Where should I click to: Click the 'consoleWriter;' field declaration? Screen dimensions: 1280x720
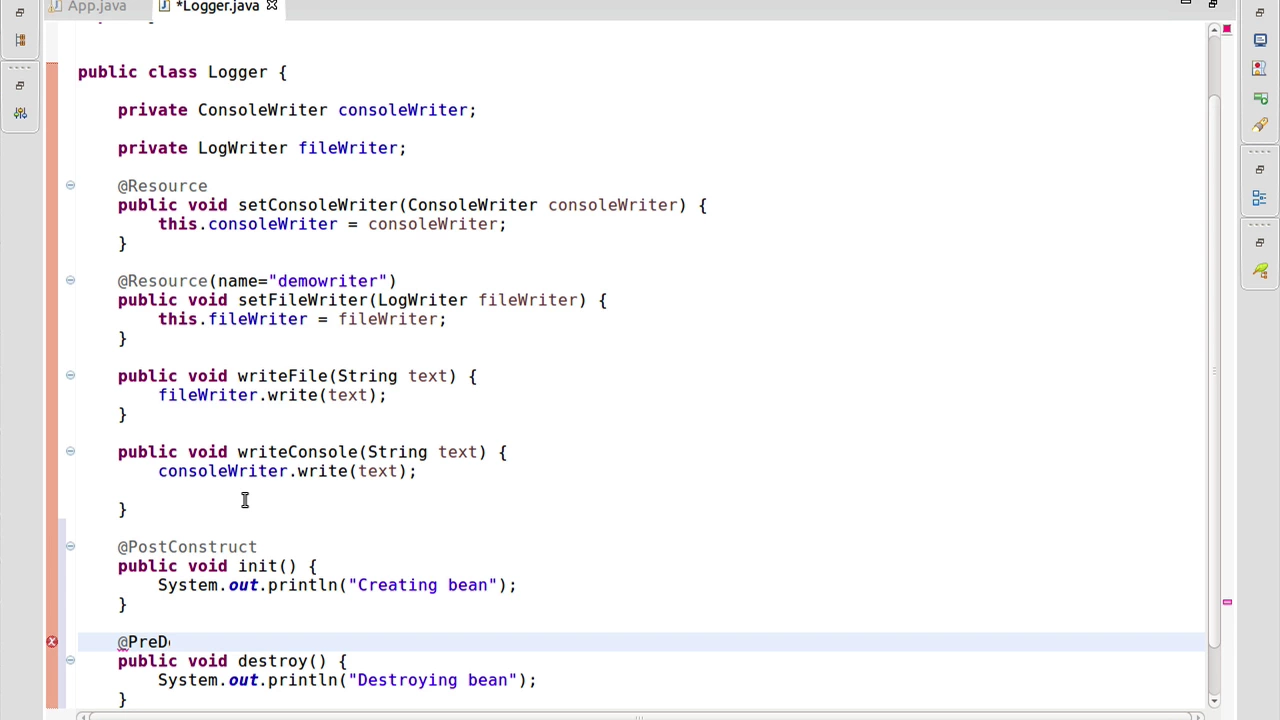407,110
